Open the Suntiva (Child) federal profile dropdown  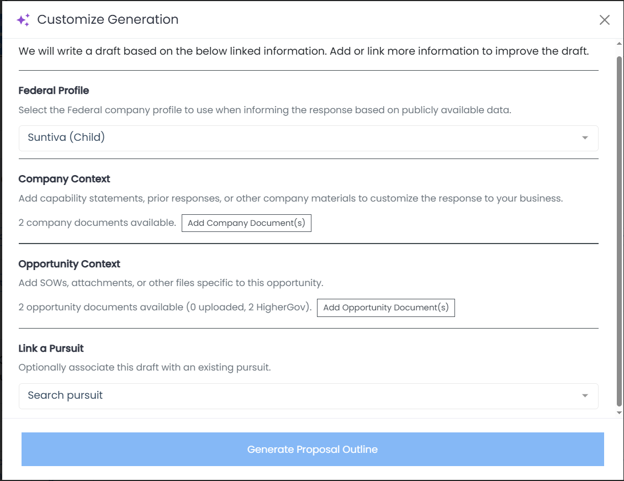[x=308, y=138]
